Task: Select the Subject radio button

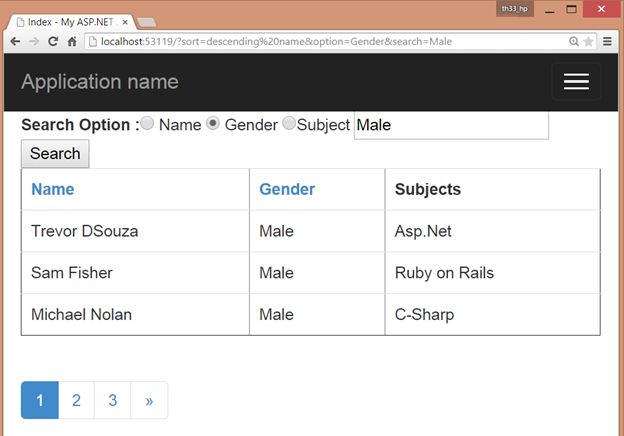Action: 289,124
